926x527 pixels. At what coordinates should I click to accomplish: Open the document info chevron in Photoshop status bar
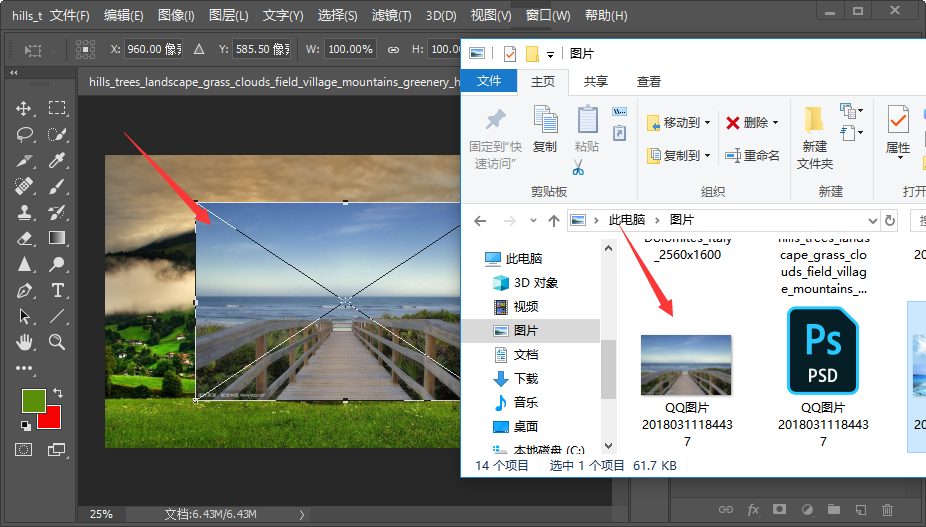[x=302, y=514]
